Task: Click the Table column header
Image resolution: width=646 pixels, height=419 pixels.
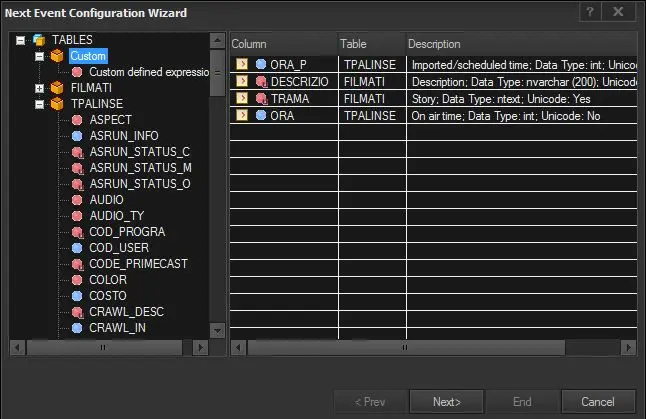Action: tap(370, 44)
